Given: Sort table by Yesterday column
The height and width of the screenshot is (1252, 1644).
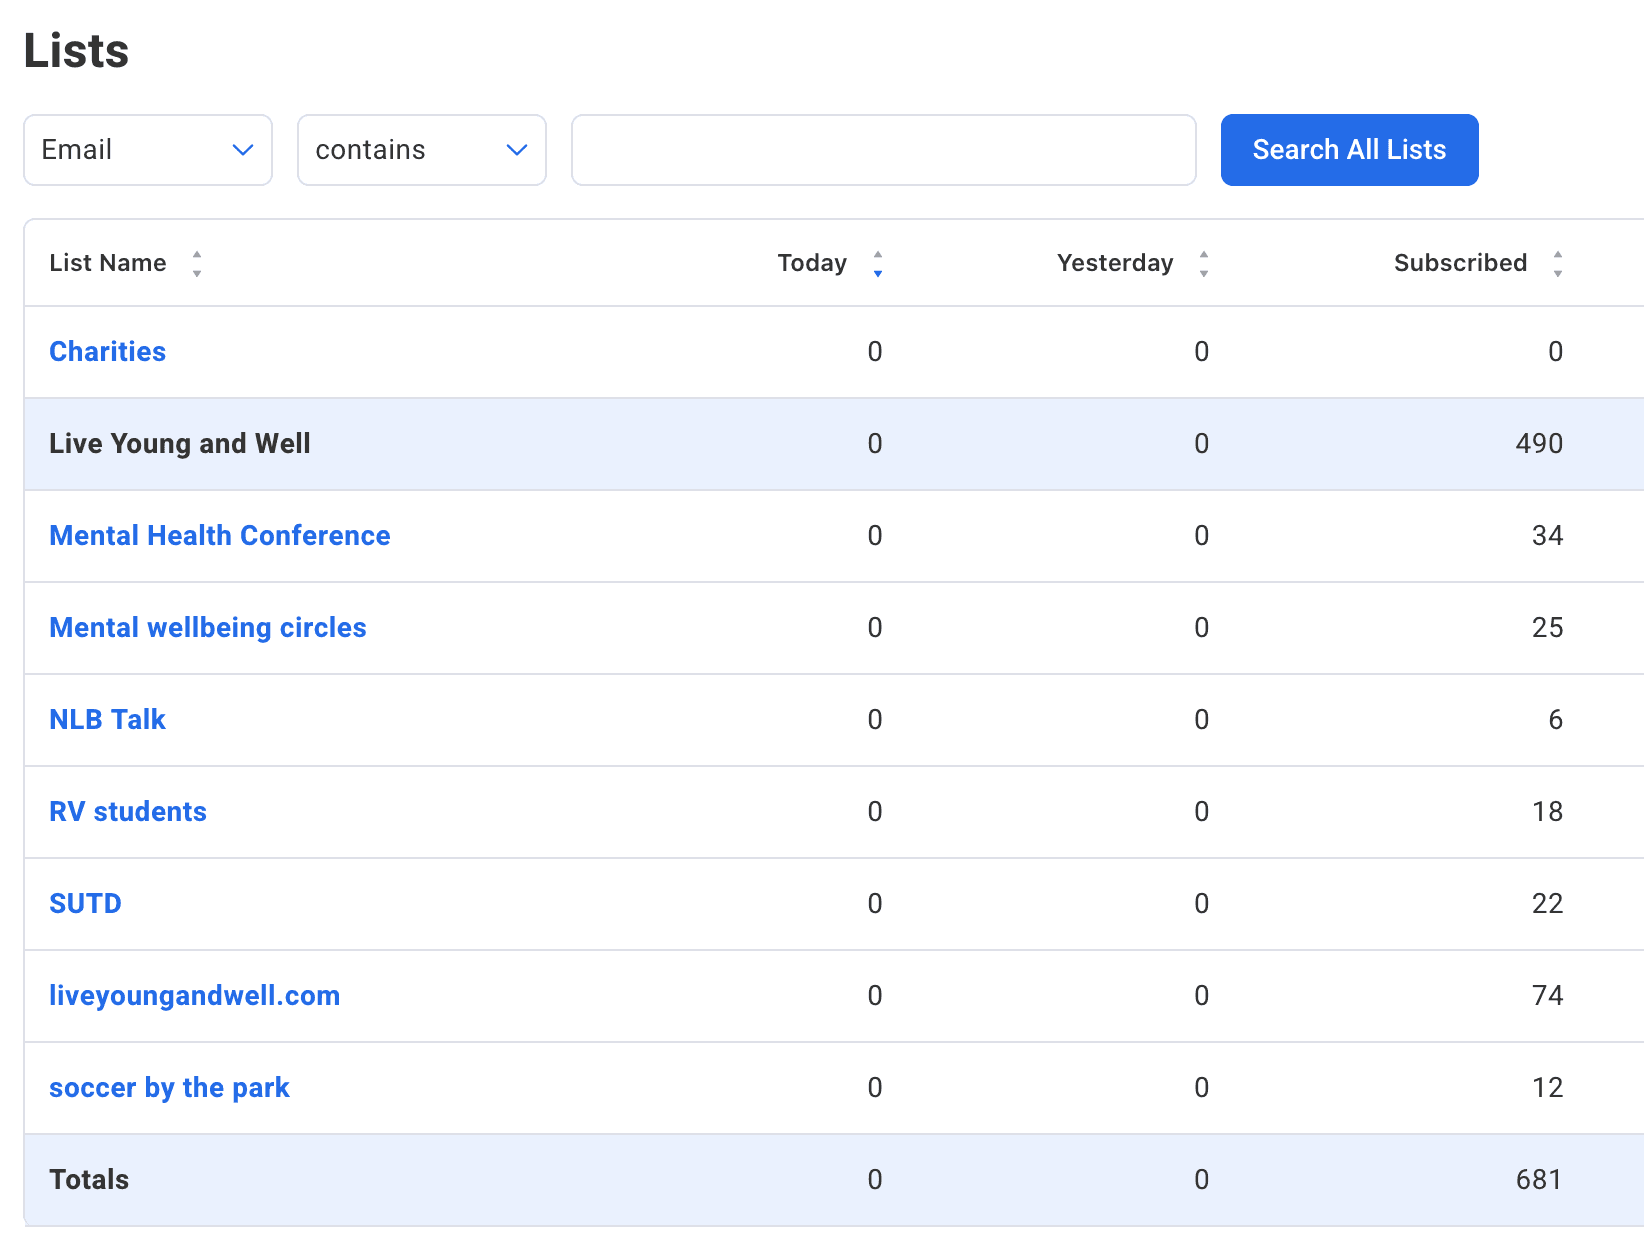Looking at the screenshot, I should point(1203,264).
